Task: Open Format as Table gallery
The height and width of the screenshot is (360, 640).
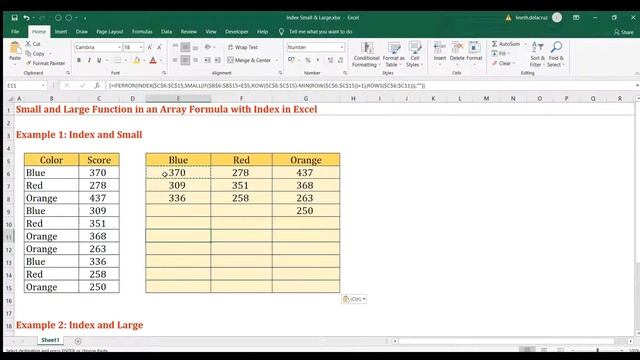Action: (x=393, y=55)
